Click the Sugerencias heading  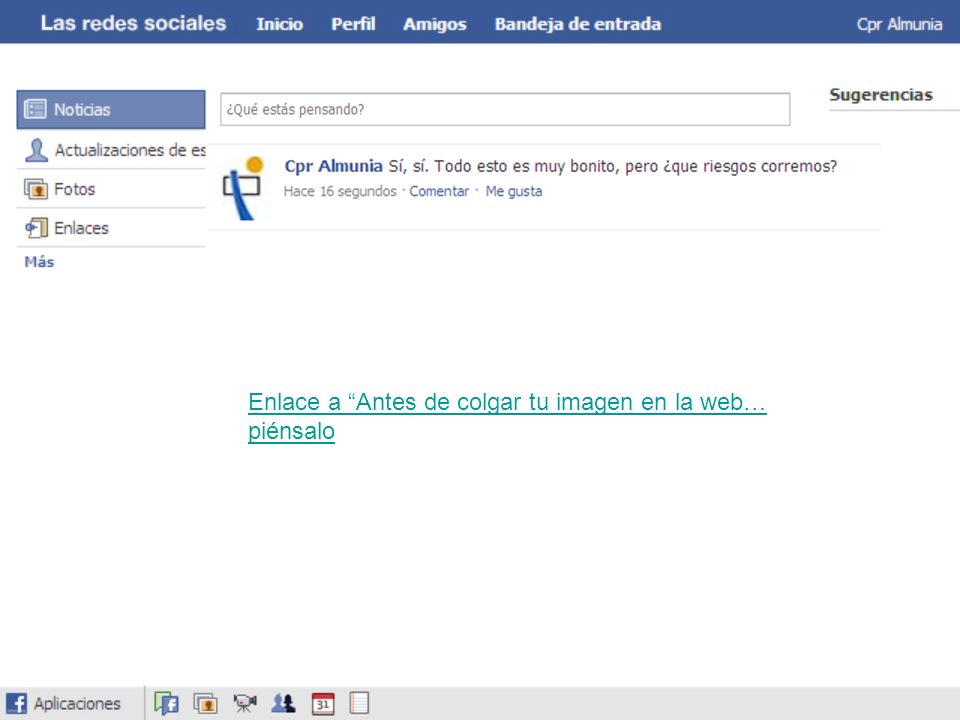click(x=881, y=95)
